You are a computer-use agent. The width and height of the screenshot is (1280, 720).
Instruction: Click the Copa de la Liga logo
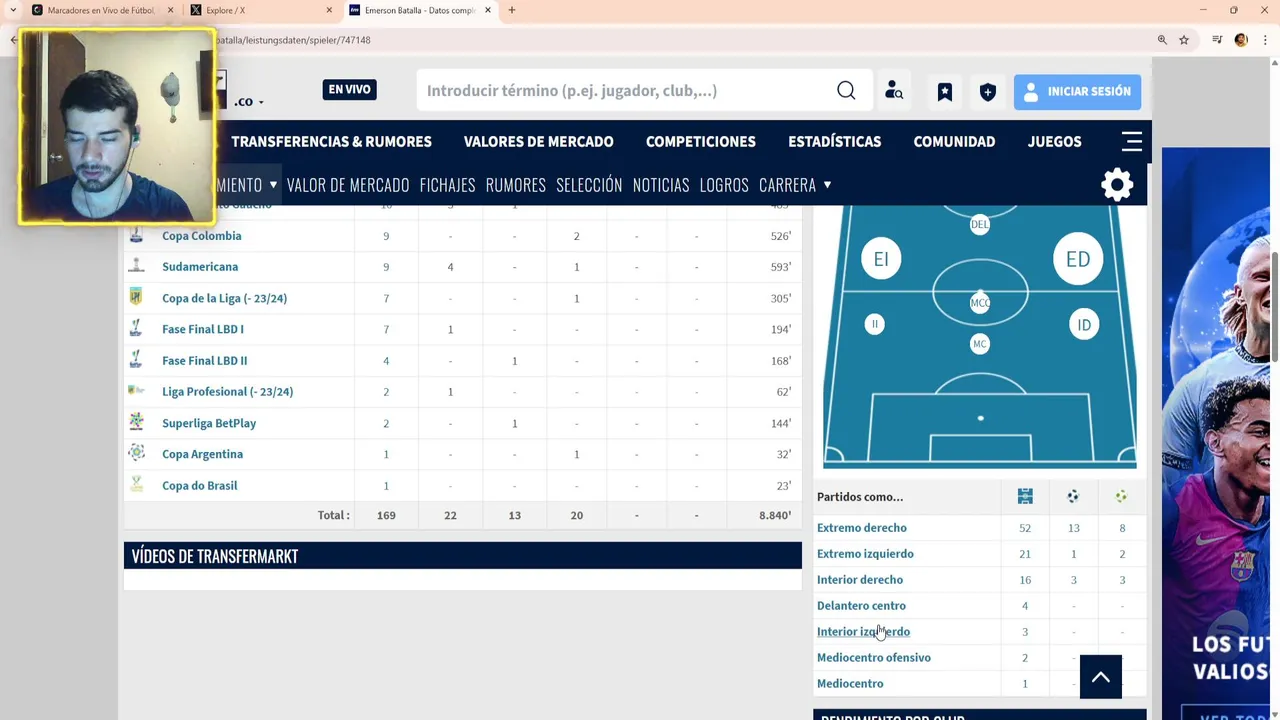136,297
